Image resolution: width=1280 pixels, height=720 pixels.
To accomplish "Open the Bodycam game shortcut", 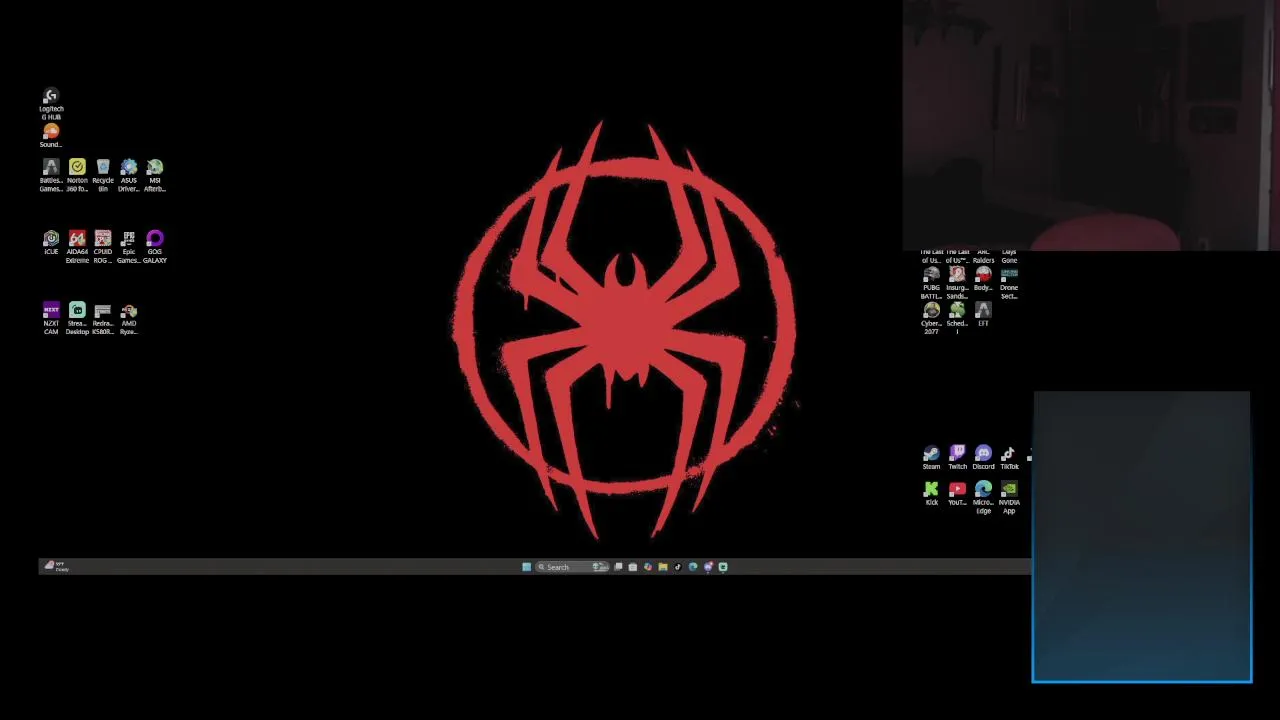I will coord(984,280).
